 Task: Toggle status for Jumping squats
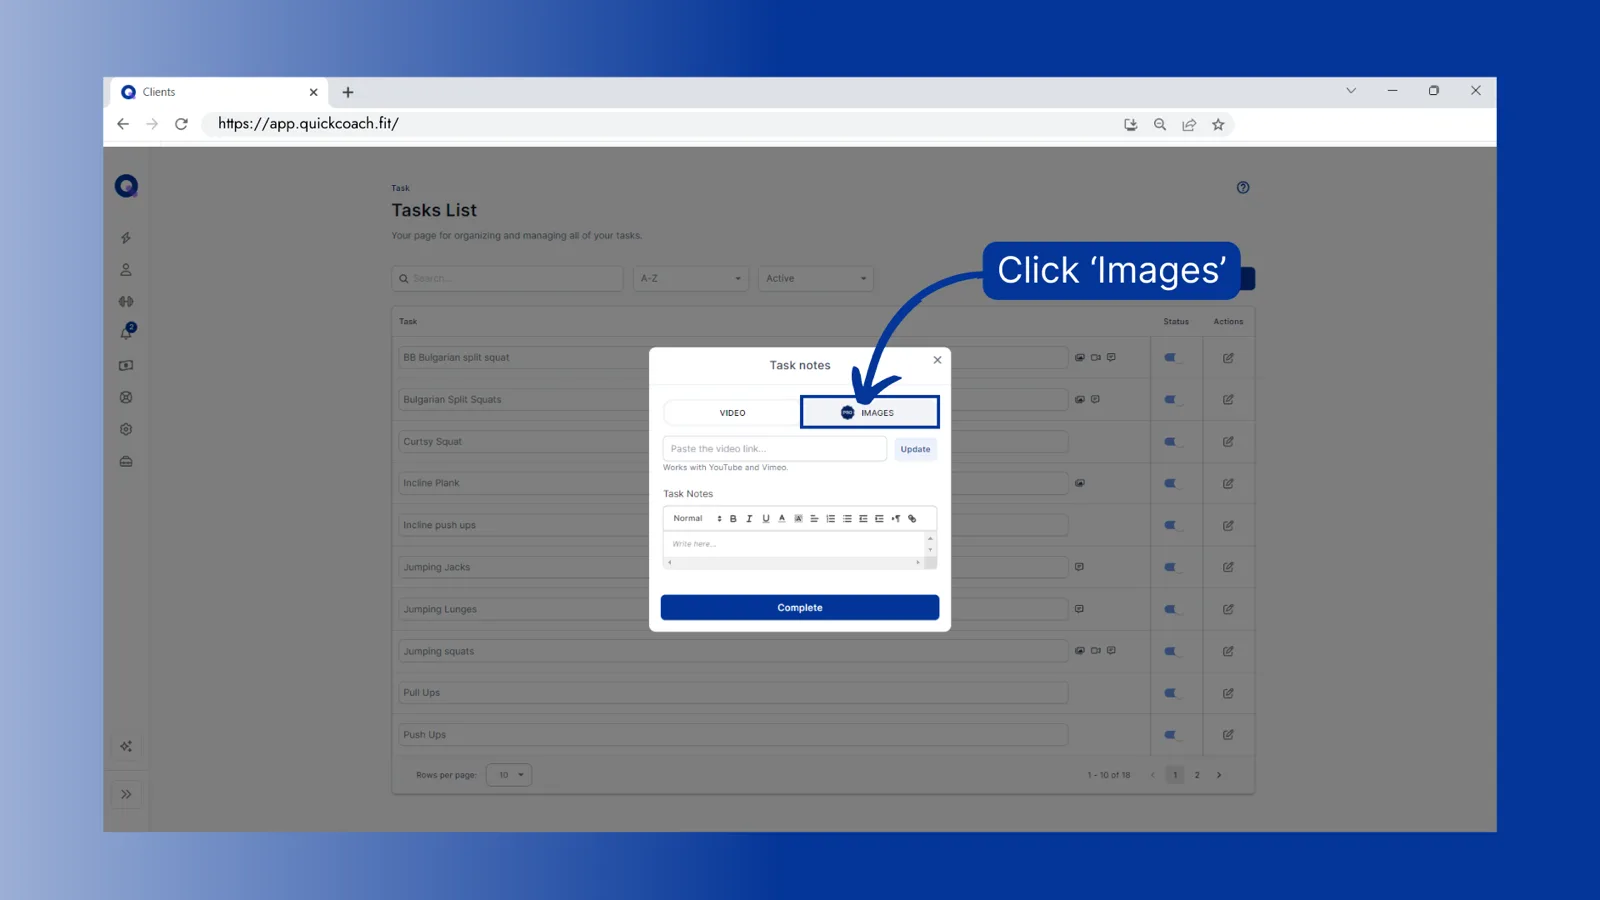click(x=1171, y=651)
